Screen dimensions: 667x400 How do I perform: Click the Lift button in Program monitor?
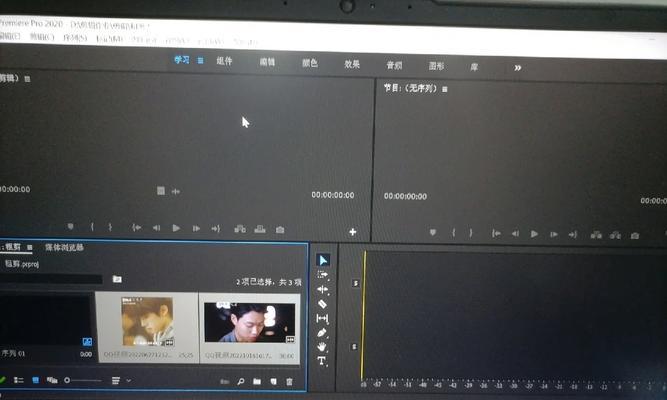click(596, 235)
